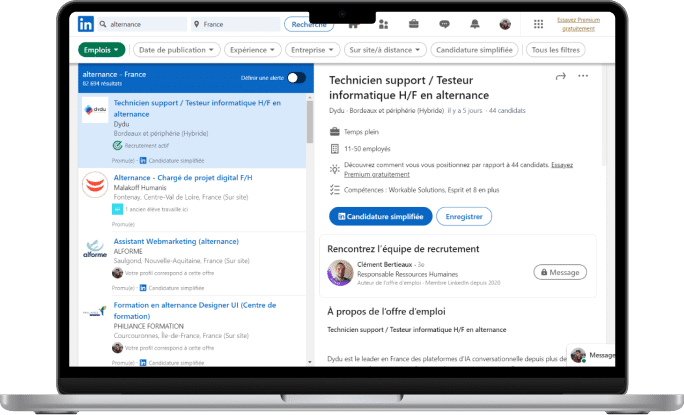Toggle the Définir une alerte switch

[x=296, y=78]
